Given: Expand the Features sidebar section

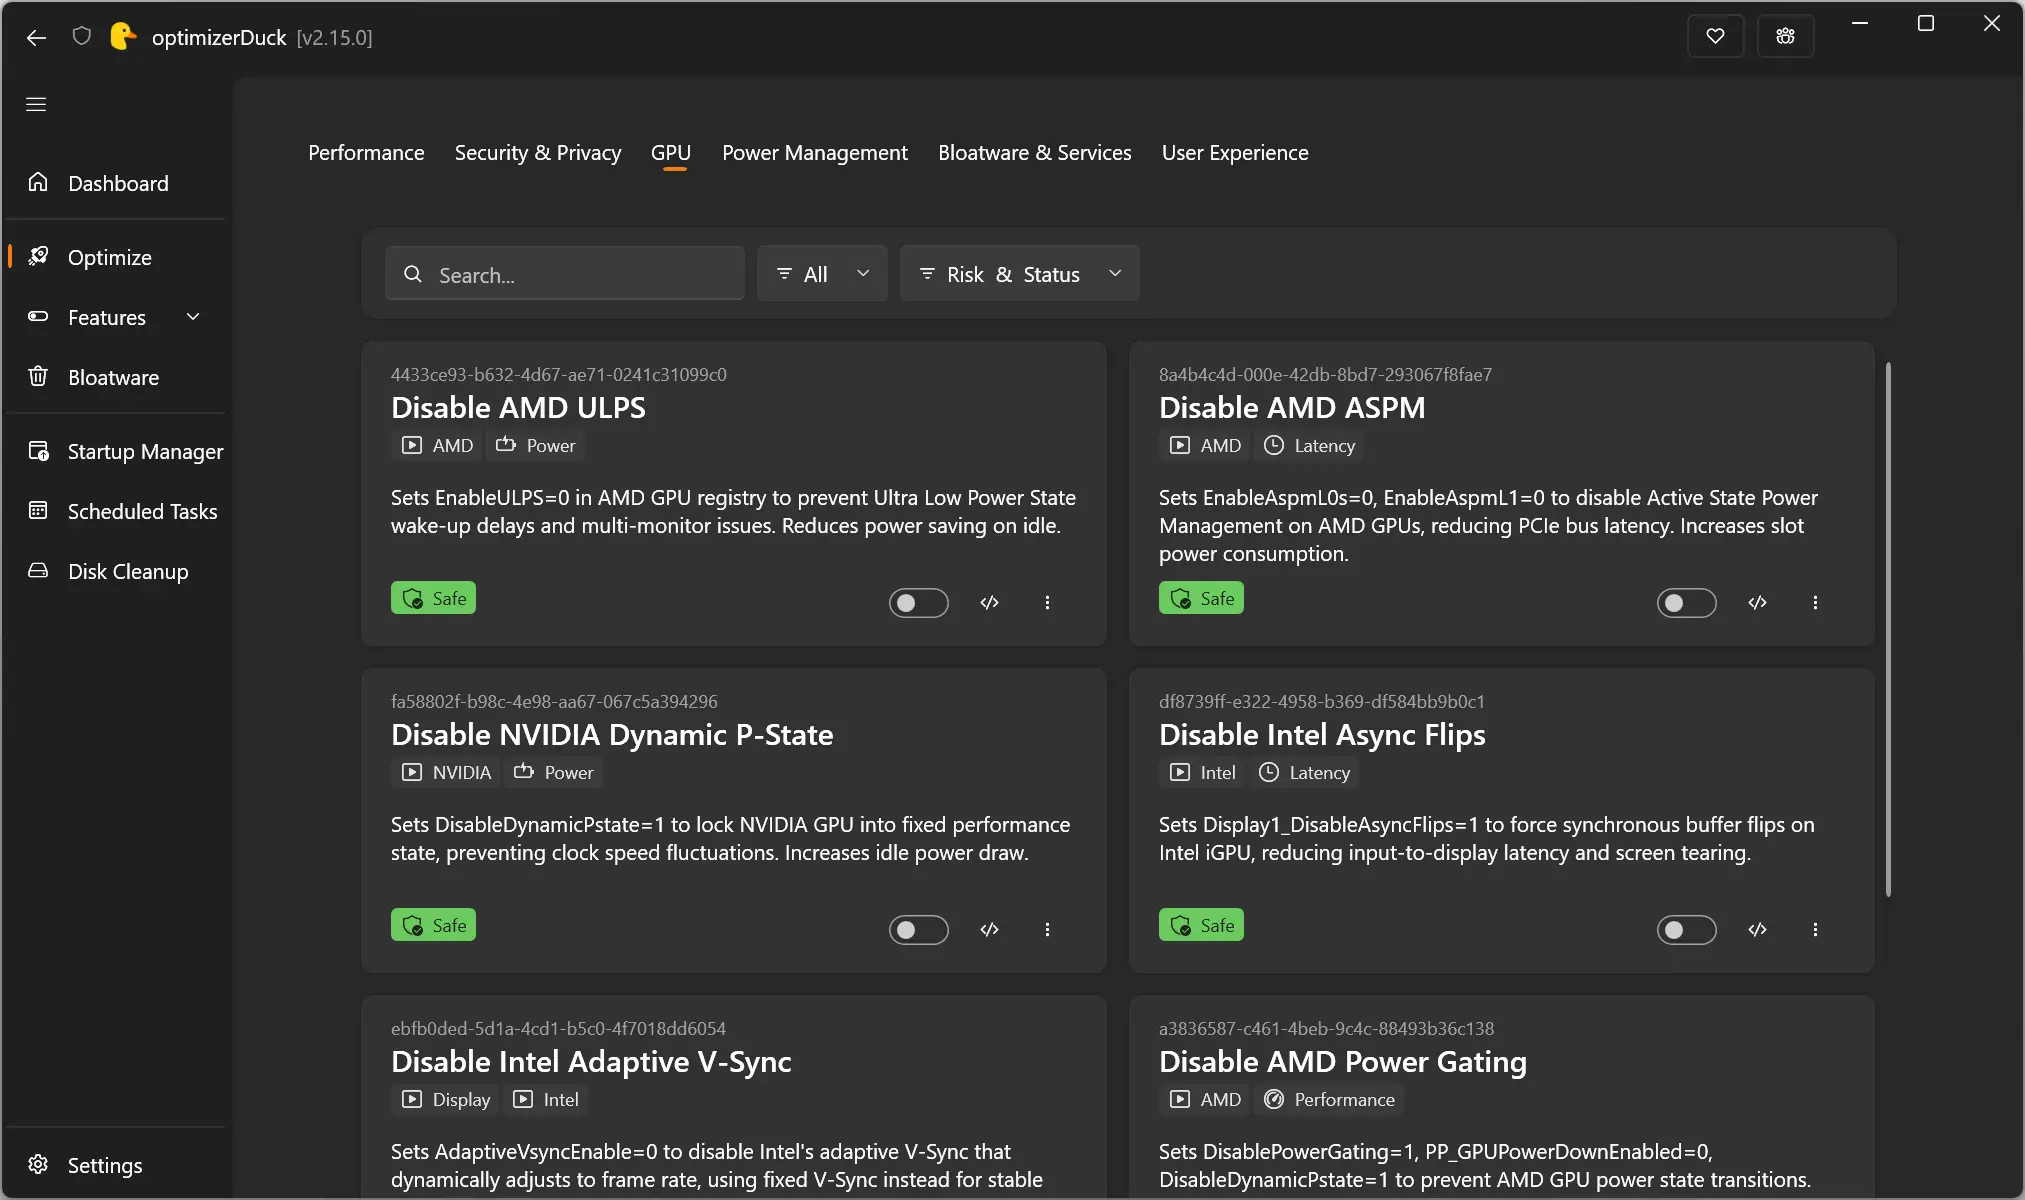Looking at the screenshot, I should pyautogui.click(x=115, y=317).
